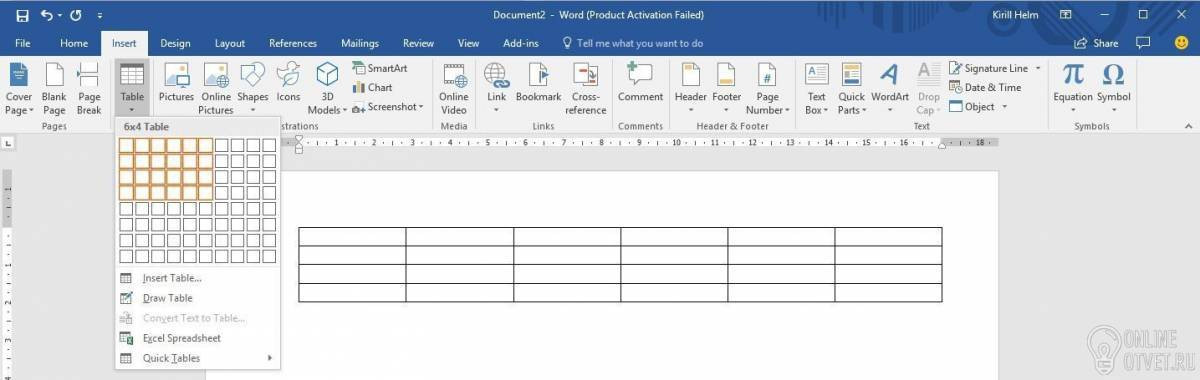The image size is (1200, 380).
Task: Click the Share button
Action: click(1096, 43)
